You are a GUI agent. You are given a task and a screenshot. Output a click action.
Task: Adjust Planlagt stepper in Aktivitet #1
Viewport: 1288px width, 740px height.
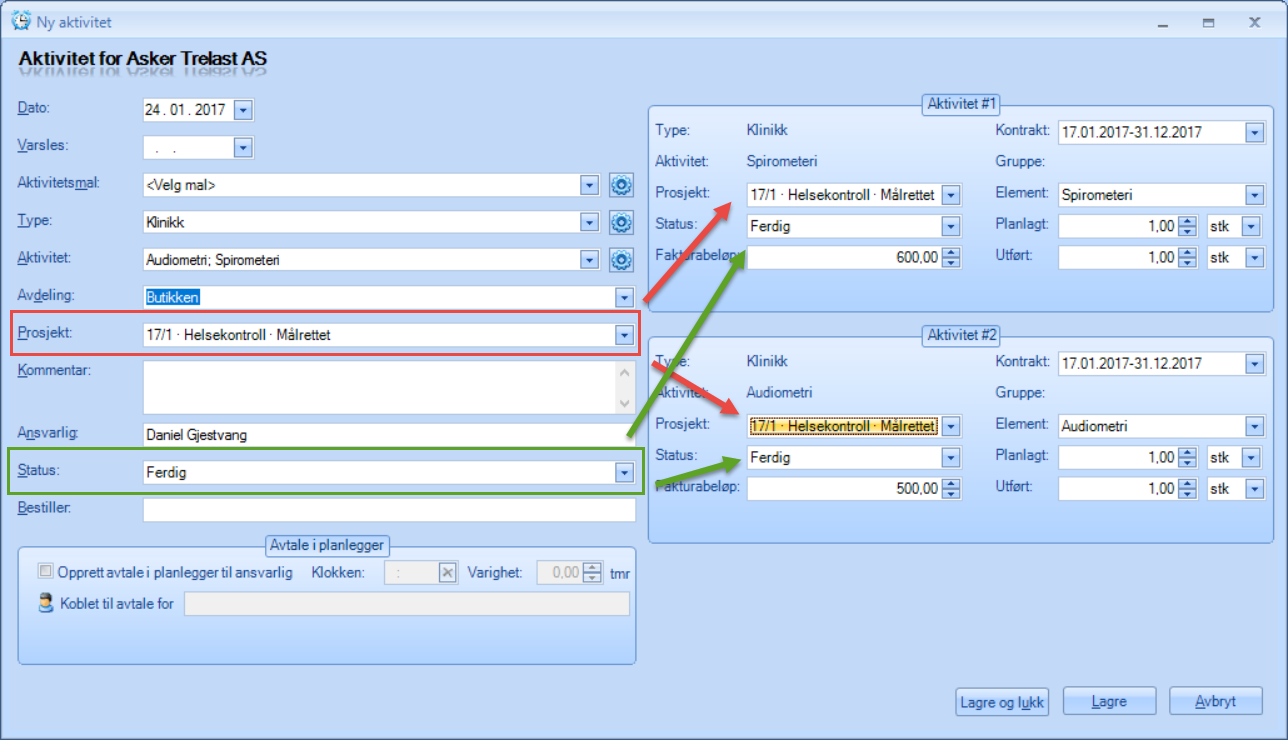tap(1187, 226)
